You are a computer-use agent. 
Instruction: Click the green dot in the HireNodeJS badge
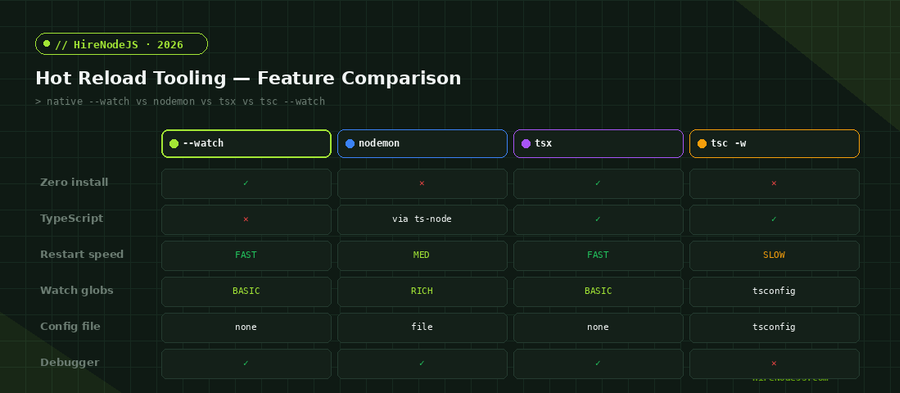[x=46, y=44]
